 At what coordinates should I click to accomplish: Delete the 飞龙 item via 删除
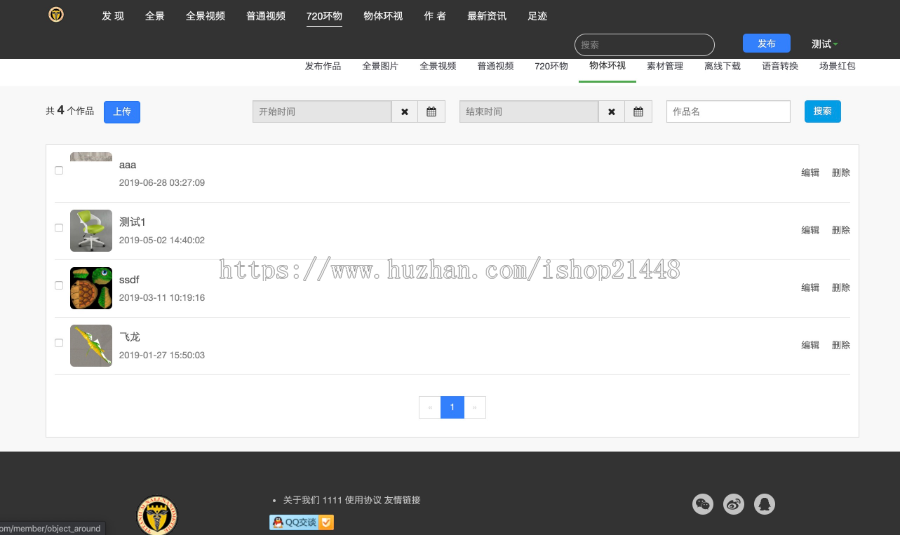[841, 345]
